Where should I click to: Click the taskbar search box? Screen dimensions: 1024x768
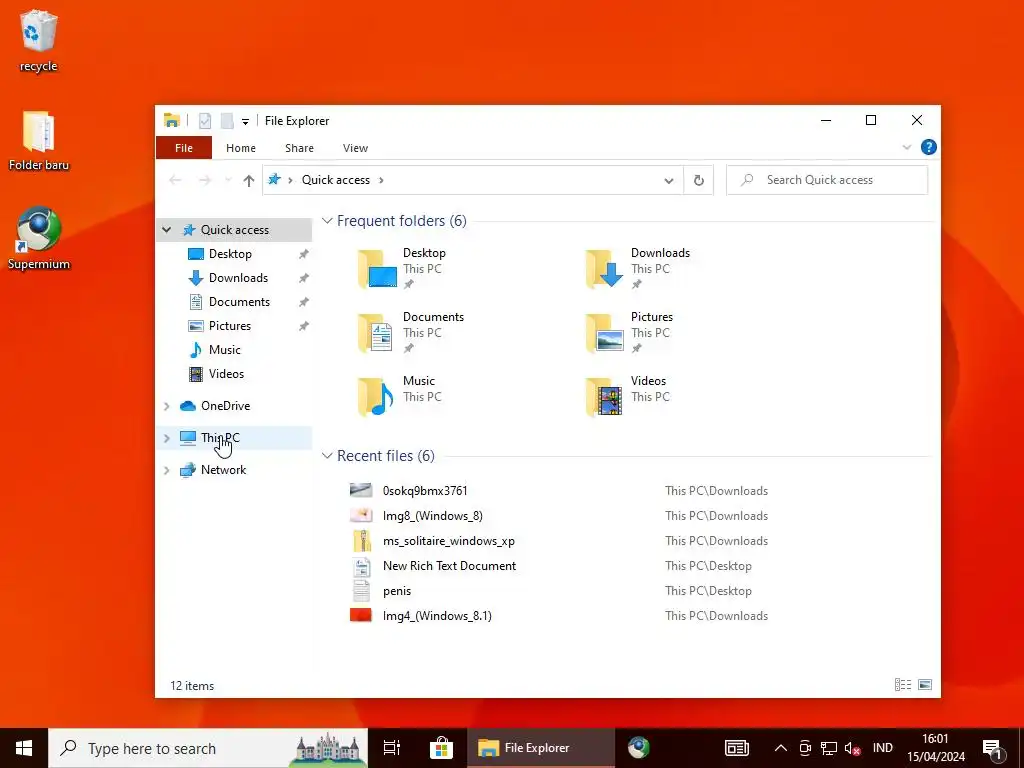point(208,748)
